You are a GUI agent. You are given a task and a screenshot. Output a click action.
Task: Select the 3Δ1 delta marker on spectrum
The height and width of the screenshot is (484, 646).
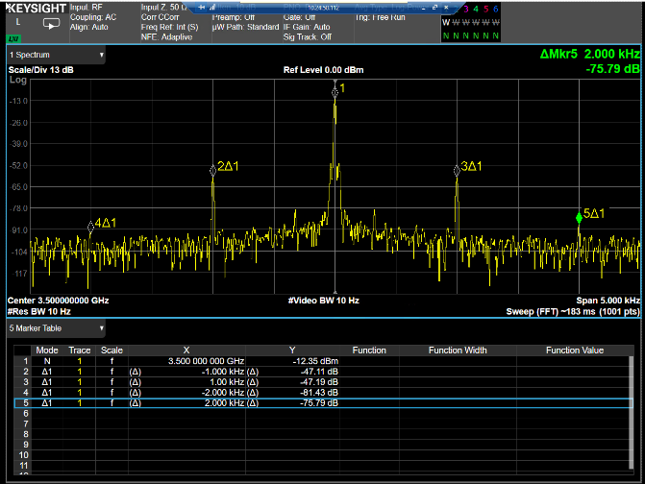coord(457,171)
